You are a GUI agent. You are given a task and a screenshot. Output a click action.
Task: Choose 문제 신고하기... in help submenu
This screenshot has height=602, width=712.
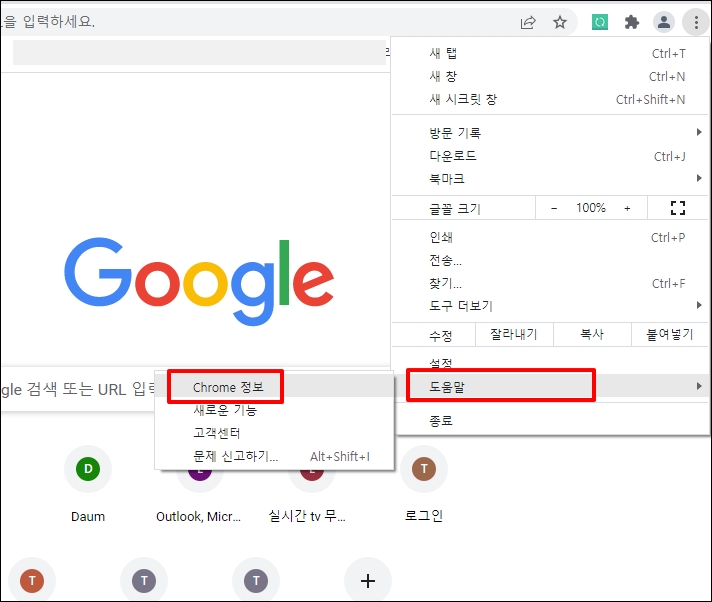274,456
